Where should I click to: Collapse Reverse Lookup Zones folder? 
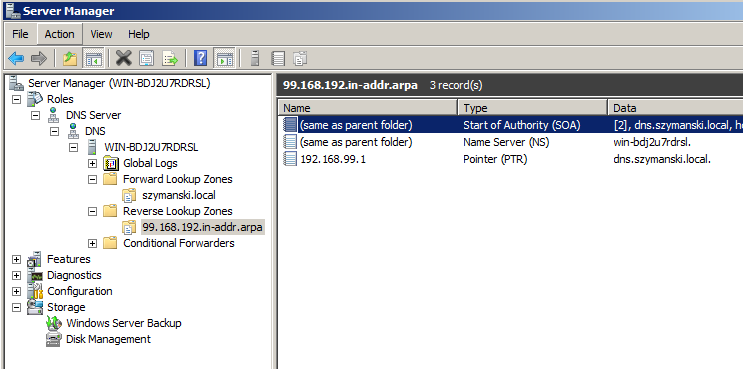[x=92, y=211]
